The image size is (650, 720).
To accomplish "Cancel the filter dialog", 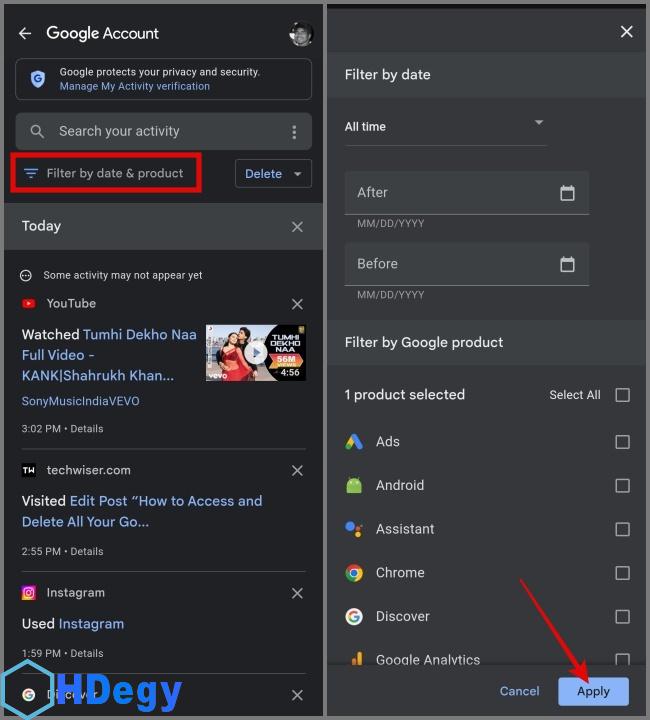I will (x=519, y=691).
